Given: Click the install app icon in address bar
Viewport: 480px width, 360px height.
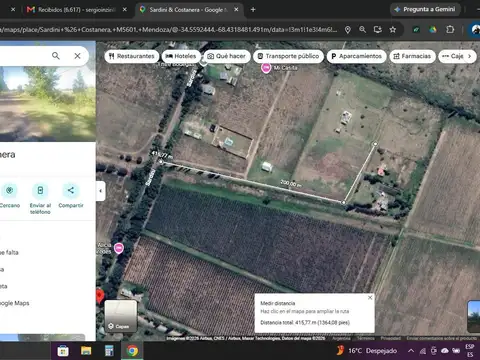Looking at the screenshot, I should point(378,30).
